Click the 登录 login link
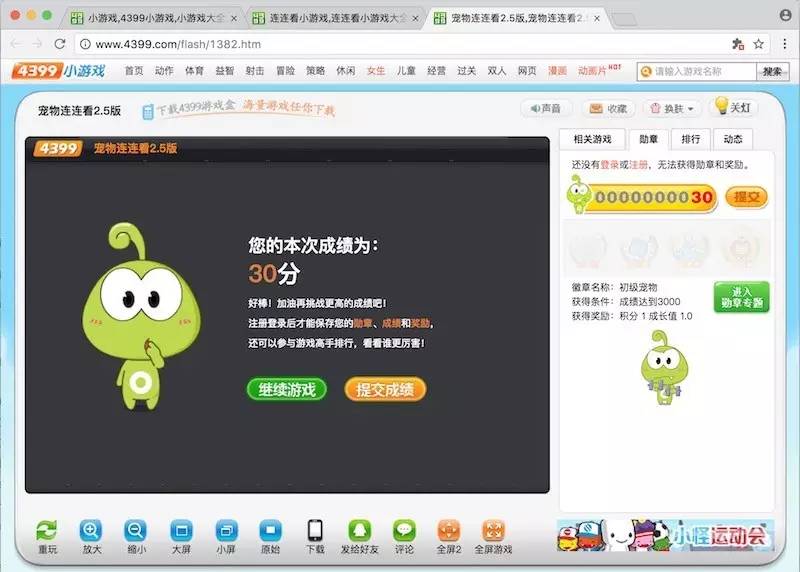 coord(610,164)
